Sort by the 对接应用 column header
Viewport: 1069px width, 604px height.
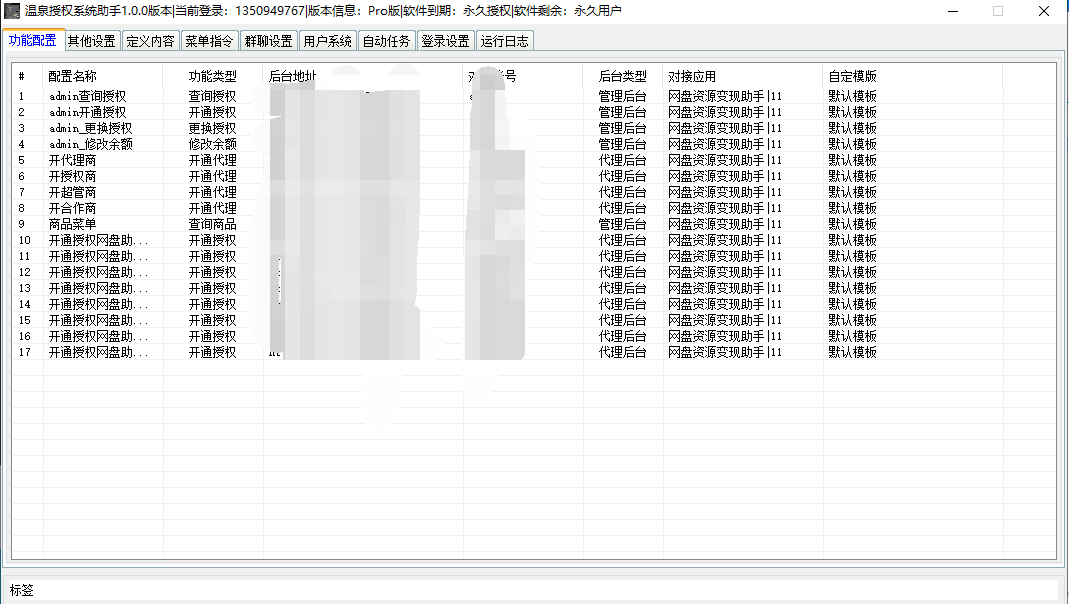[x=692, y=76]
